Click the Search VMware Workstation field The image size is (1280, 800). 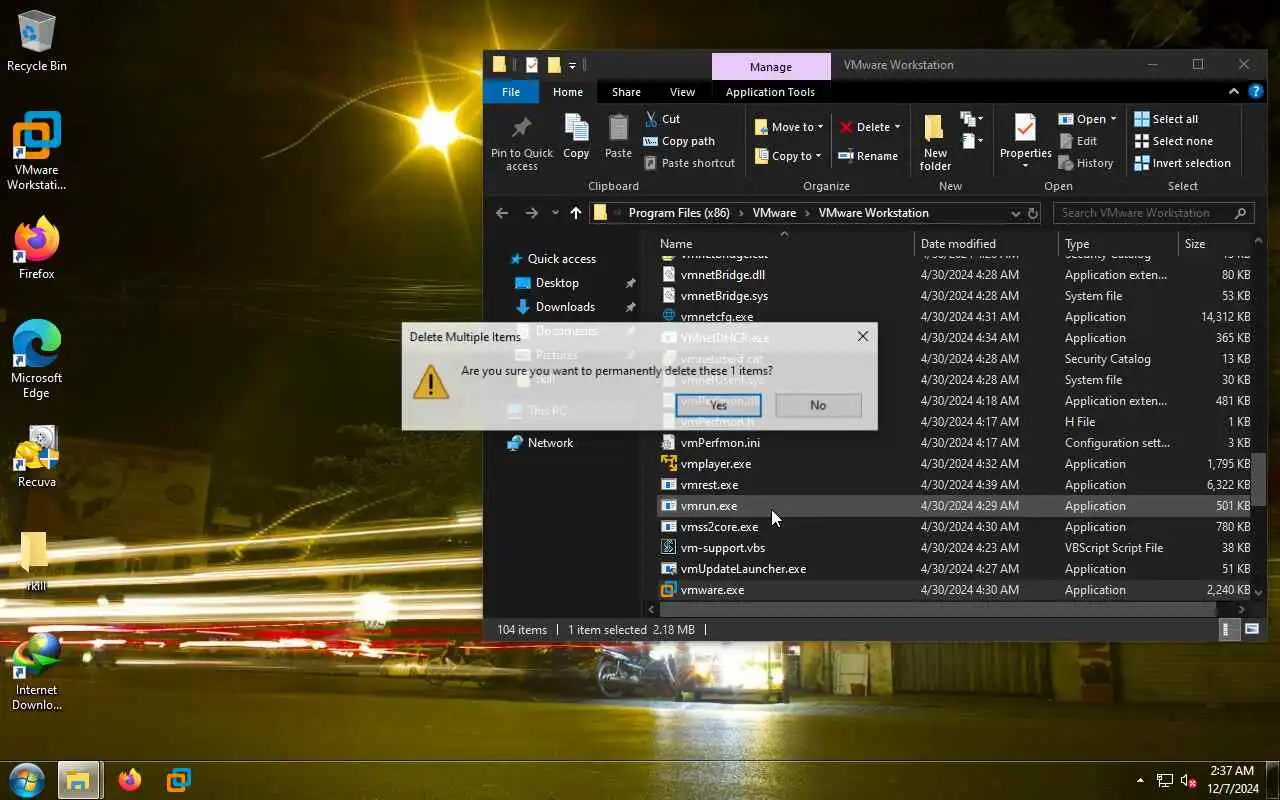[x=1154, y=213]
